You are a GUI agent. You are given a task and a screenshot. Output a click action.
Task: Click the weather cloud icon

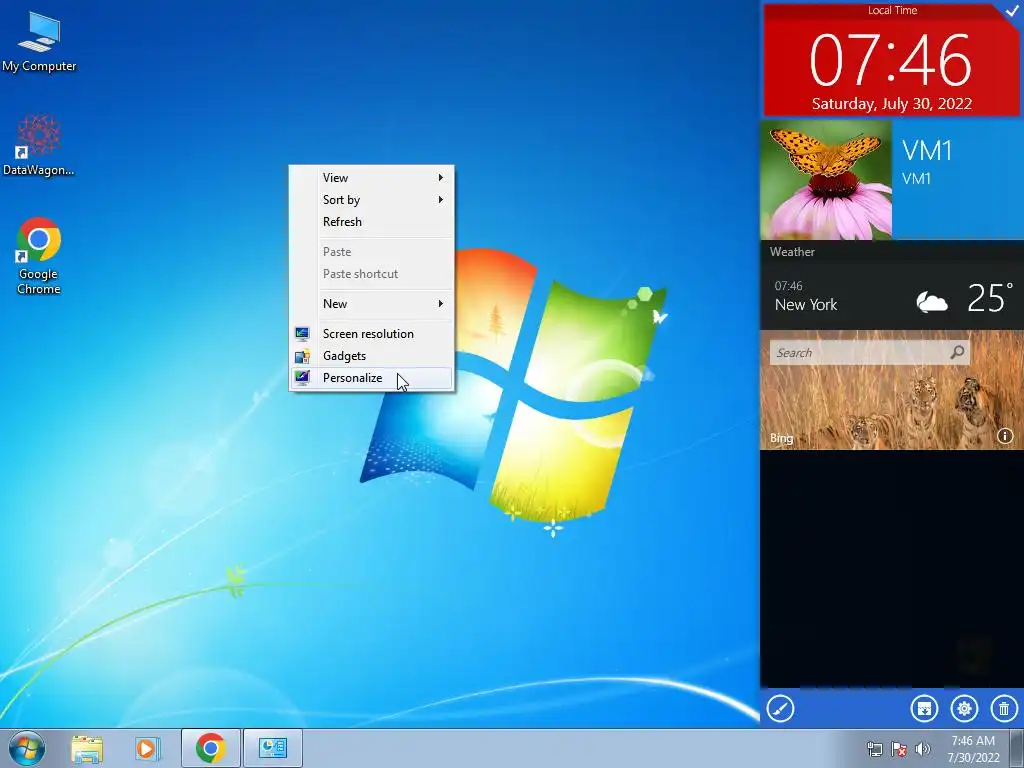click(932, 302)
